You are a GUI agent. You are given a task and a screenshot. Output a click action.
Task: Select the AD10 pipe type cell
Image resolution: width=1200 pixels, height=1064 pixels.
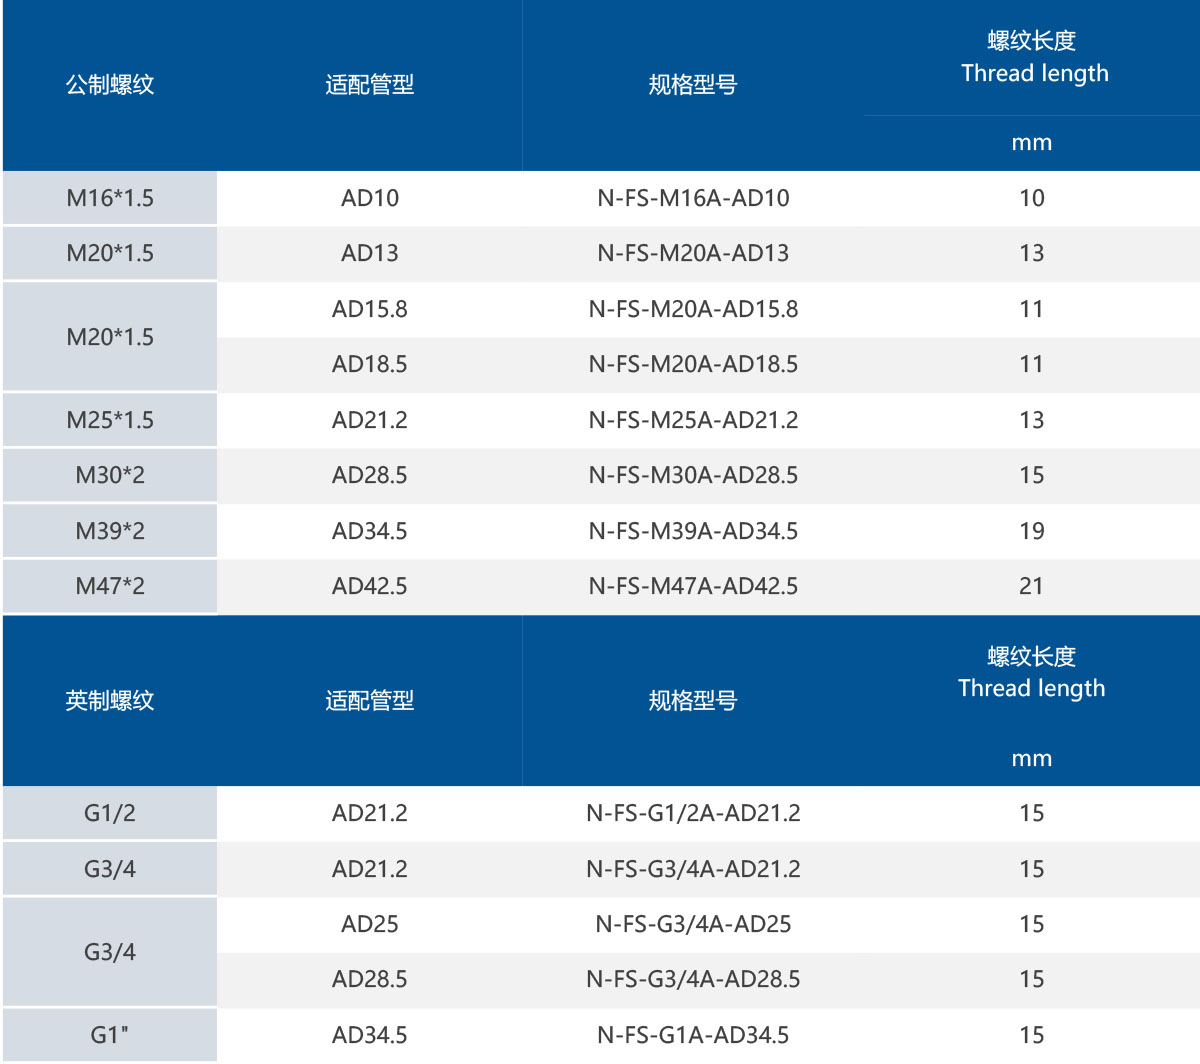370,197
